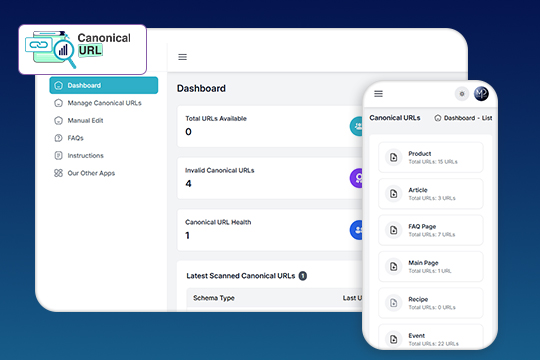Click the Event file icon
Screen dimensions: 540x360
coord(393,339)
